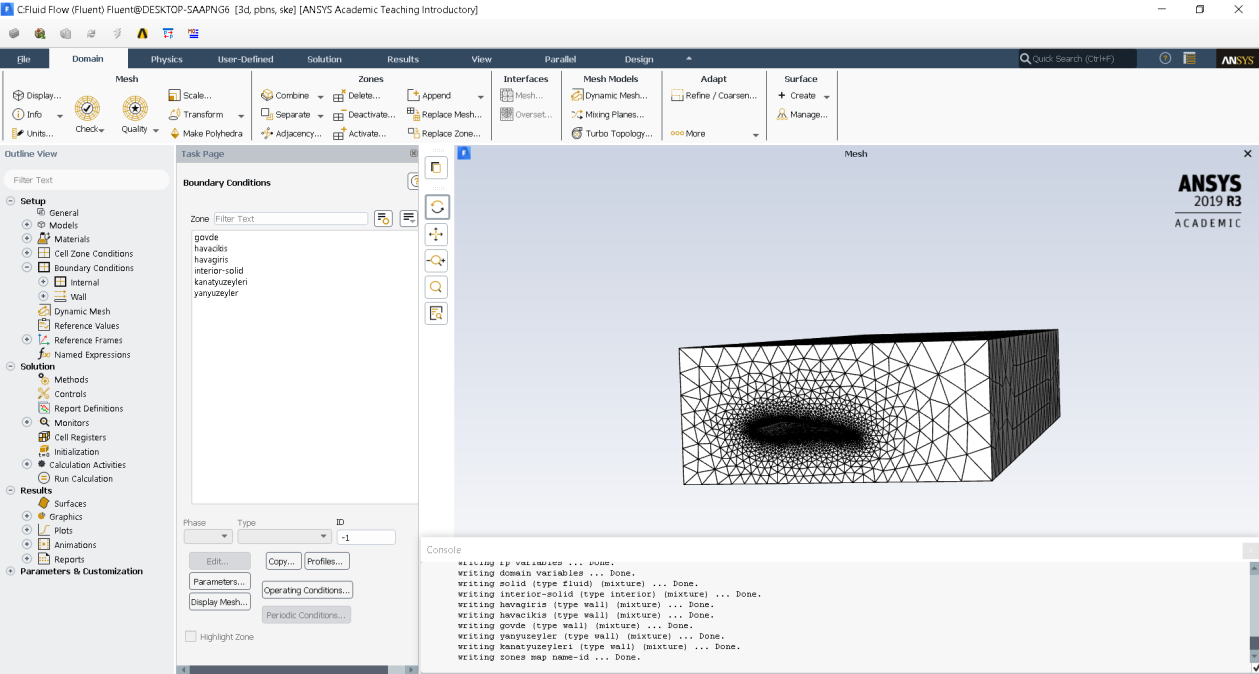The width and height of the screenshot is (1259, 674).
Task: Expand the Monitors tree node
Action: 27,423
